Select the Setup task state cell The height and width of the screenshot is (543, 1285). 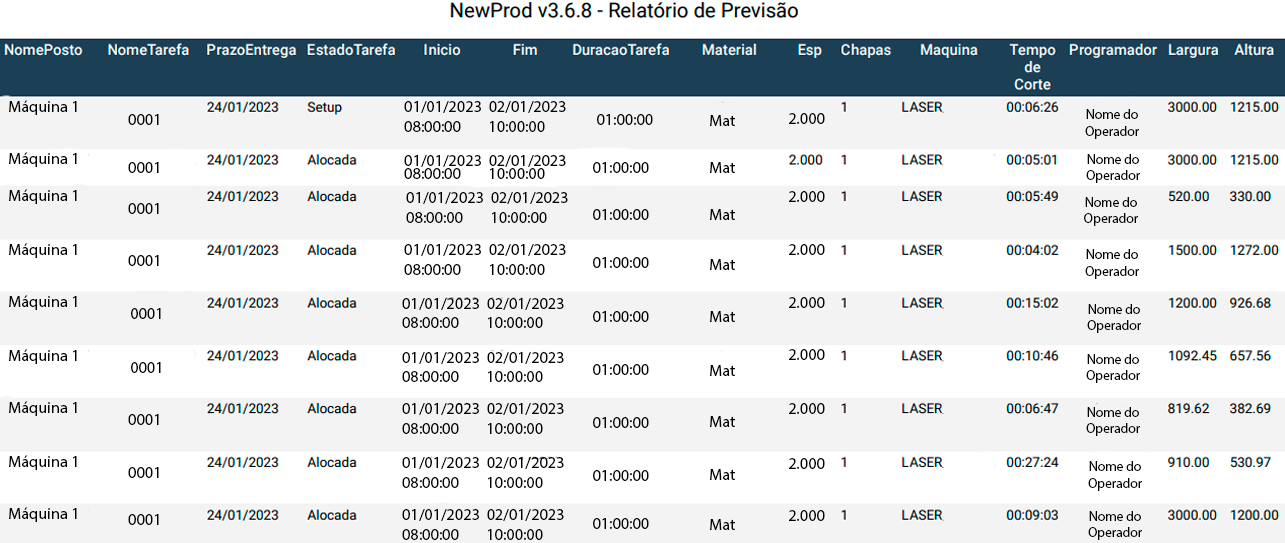click(x=324, y=107)
